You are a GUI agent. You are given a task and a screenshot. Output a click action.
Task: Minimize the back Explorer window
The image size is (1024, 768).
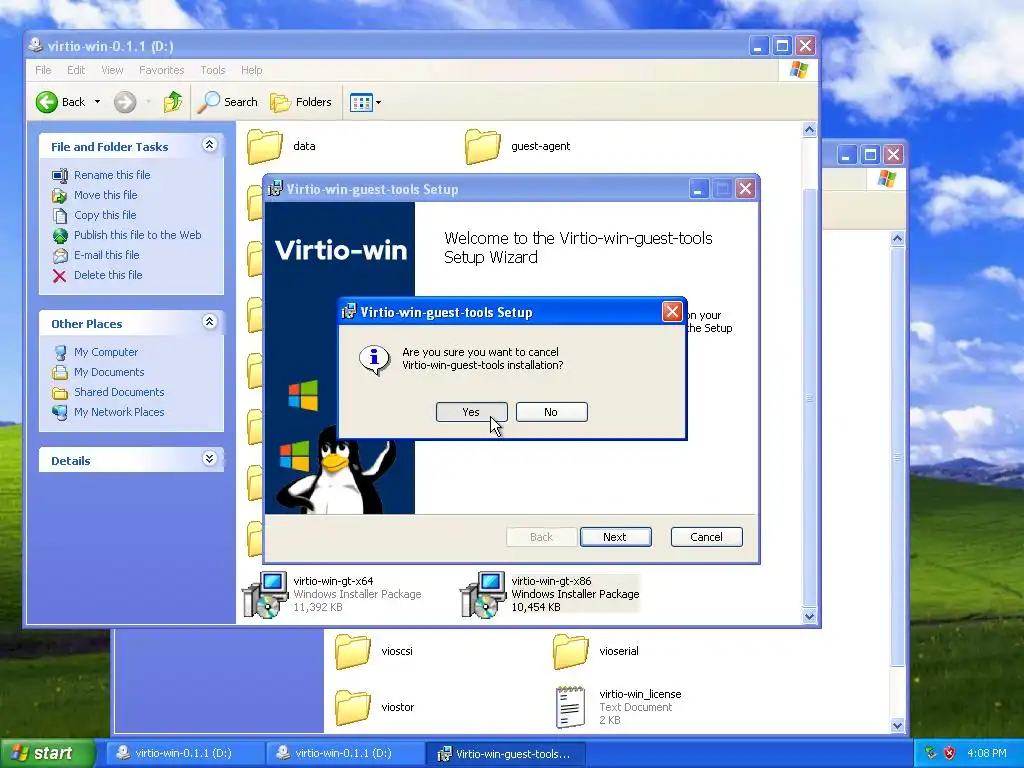tap(846, 155)
